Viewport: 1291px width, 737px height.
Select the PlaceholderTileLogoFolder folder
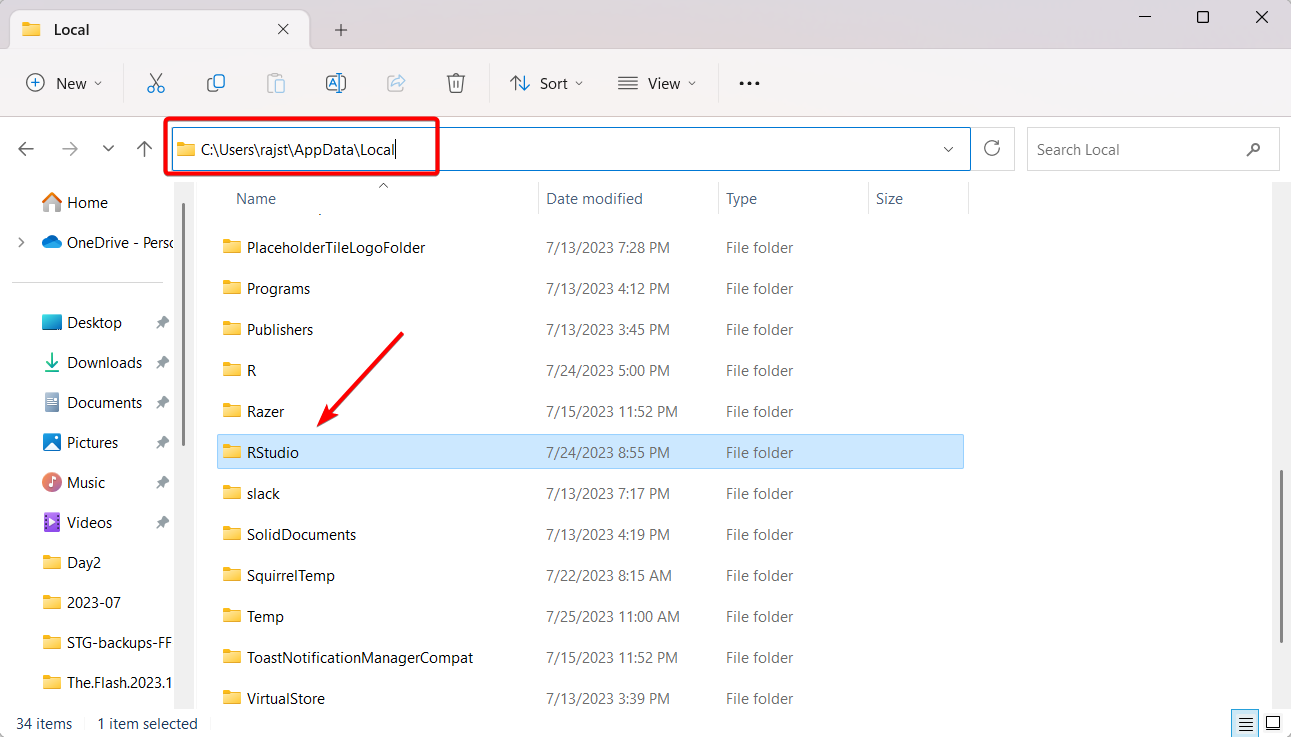[x=590, y=247]
